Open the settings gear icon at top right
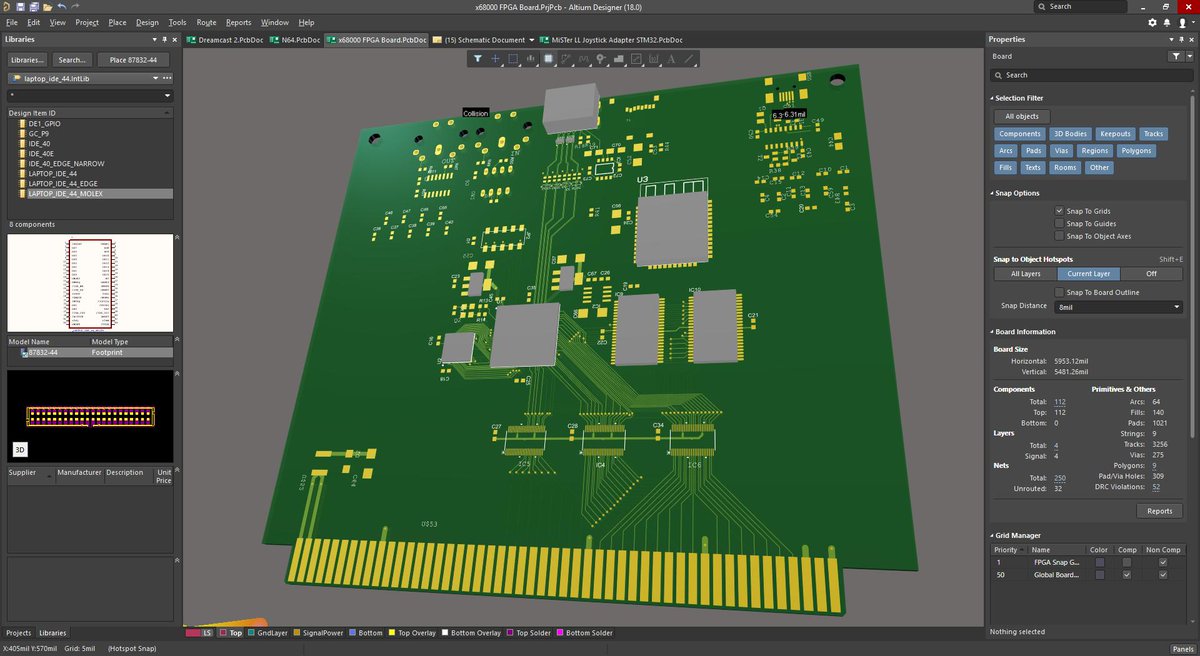The height and width of the screenshot is (656, 1200). 1152,22
